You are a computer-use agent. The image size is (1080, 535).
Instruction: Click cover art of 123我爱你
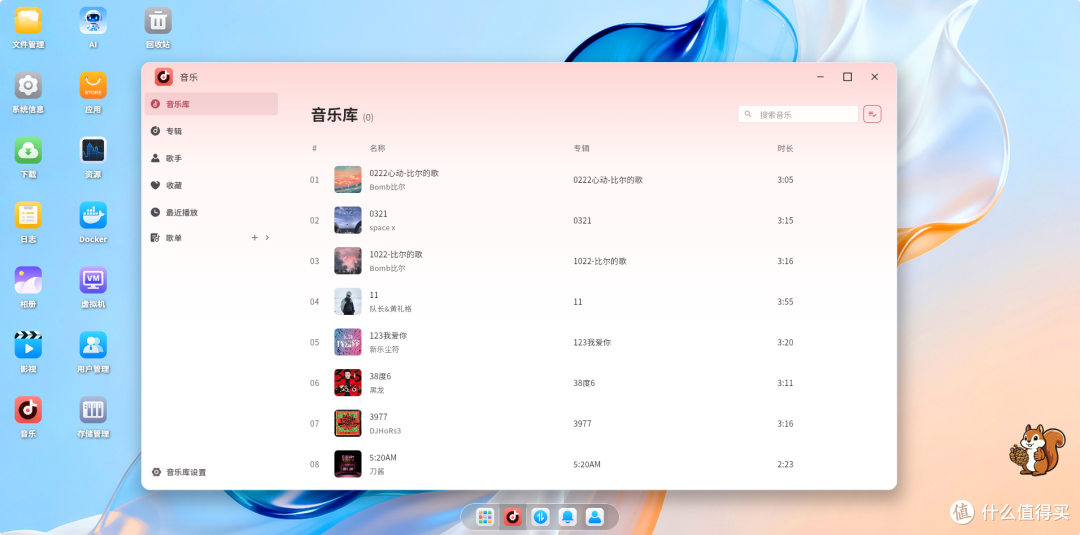click(348, 342)
